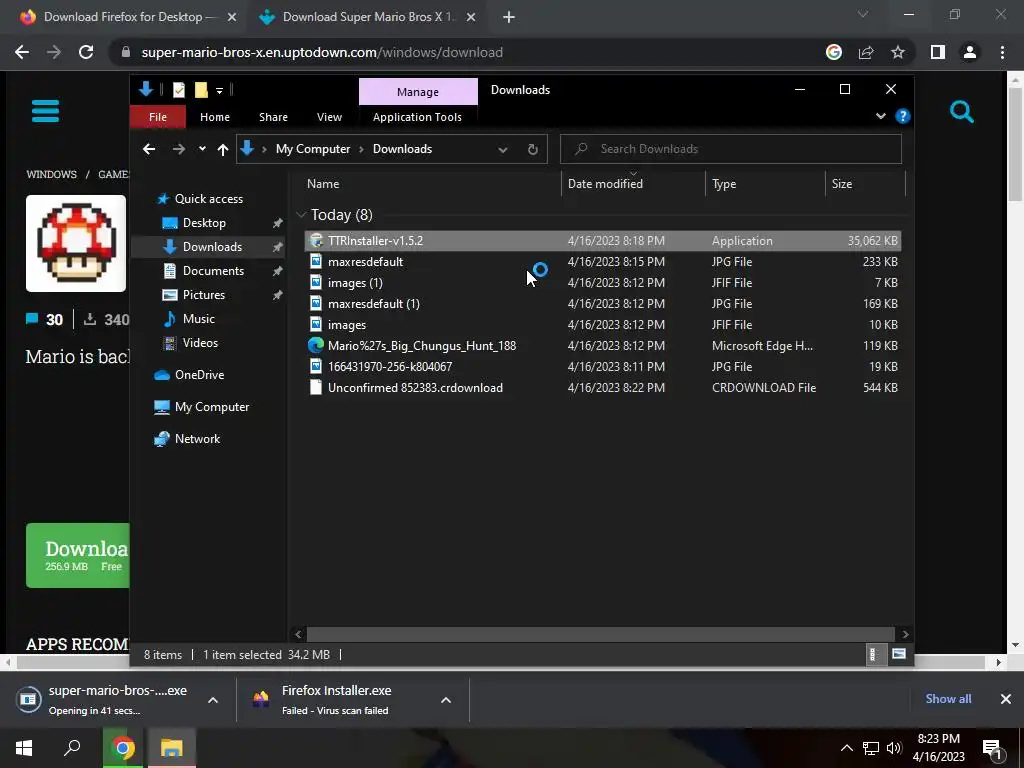
Task: Collapse the Today (8) group
Action: tap(301, 215)
